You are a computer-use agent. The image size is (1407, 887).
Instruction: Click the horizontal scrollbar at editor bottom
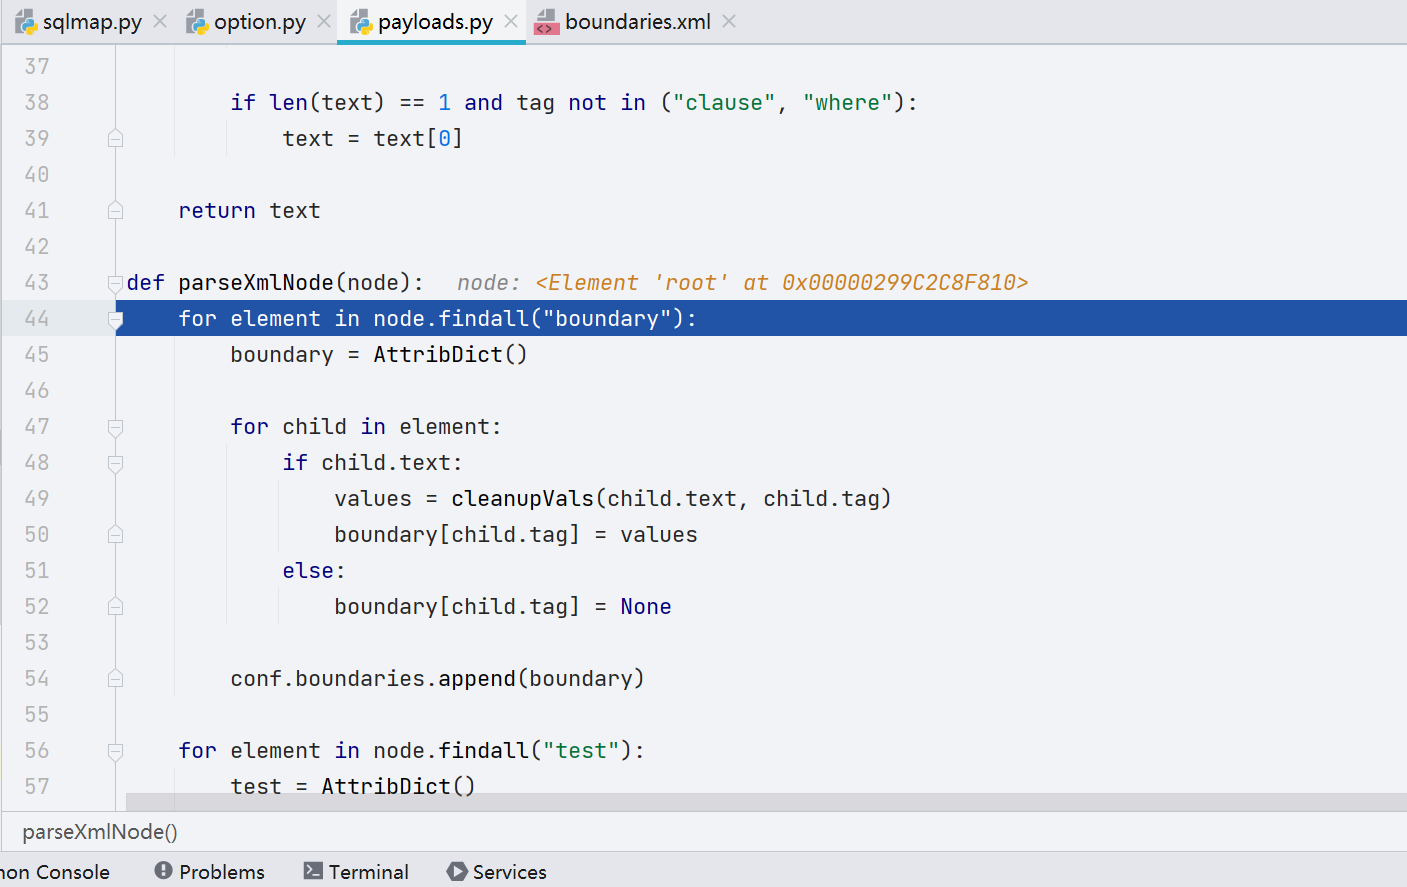point(766,802)
